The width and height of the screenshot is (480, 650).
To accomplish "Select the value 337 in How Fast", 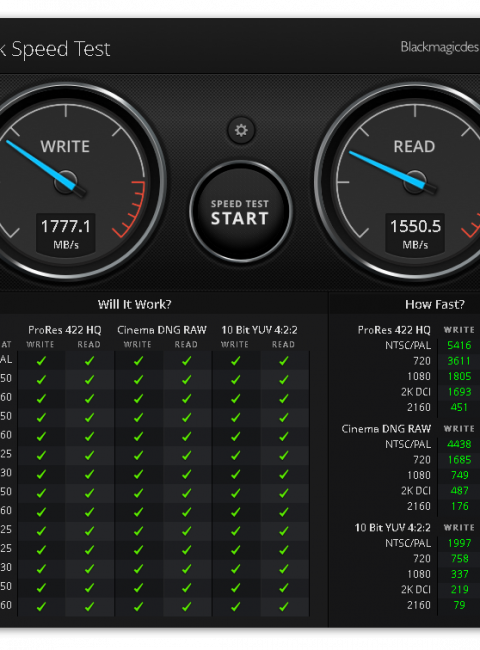I will click(x=460, y=574).
